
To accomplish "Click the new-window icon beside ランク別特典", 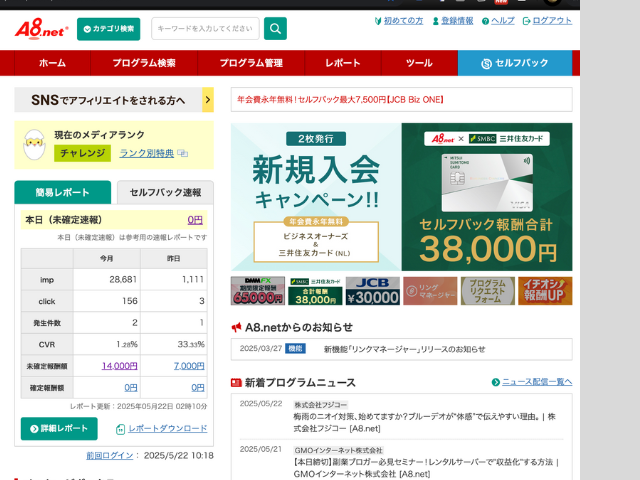I will point(183,154).
